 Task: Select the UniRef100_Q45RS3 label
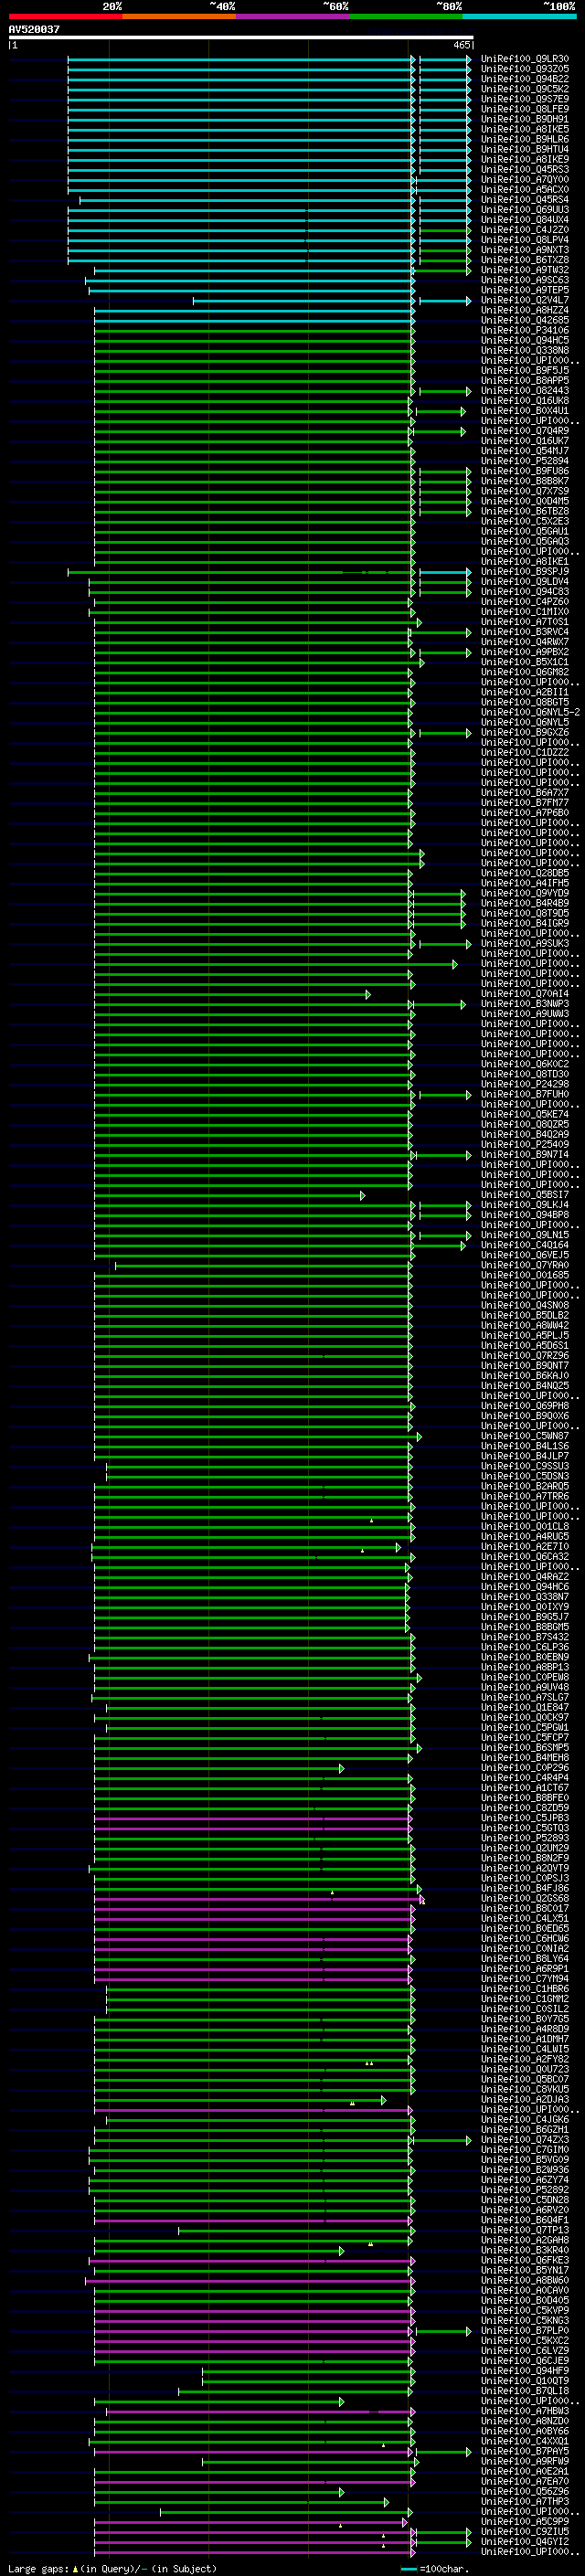tap(525, 169)
